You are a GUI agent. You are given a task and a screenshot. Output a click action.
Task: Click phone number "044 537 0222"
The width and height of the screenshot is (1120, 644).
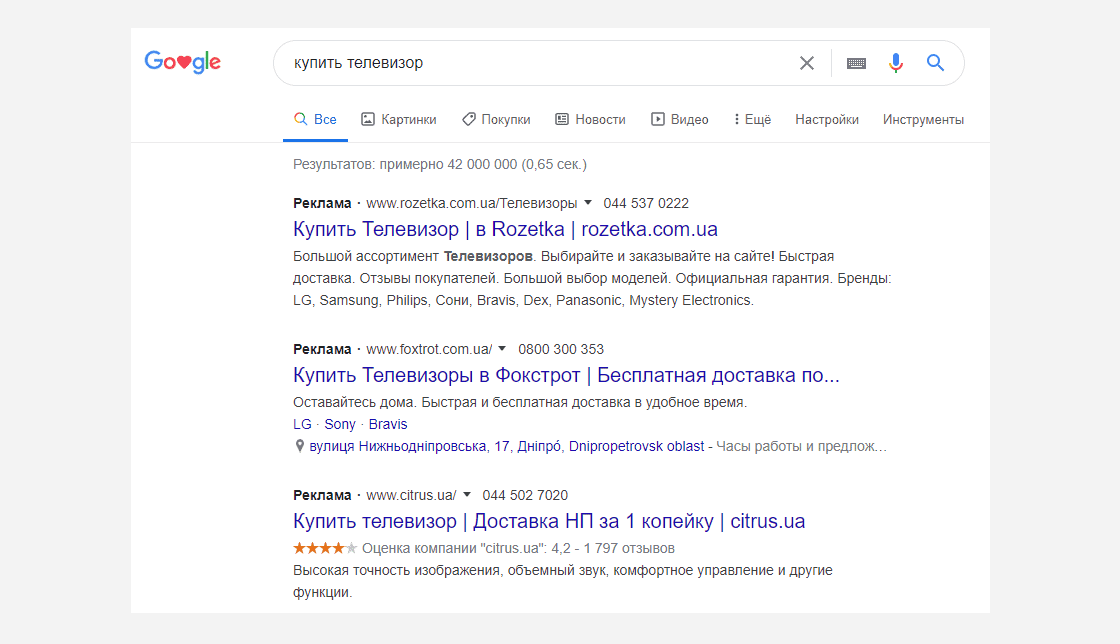pos(646,203)
